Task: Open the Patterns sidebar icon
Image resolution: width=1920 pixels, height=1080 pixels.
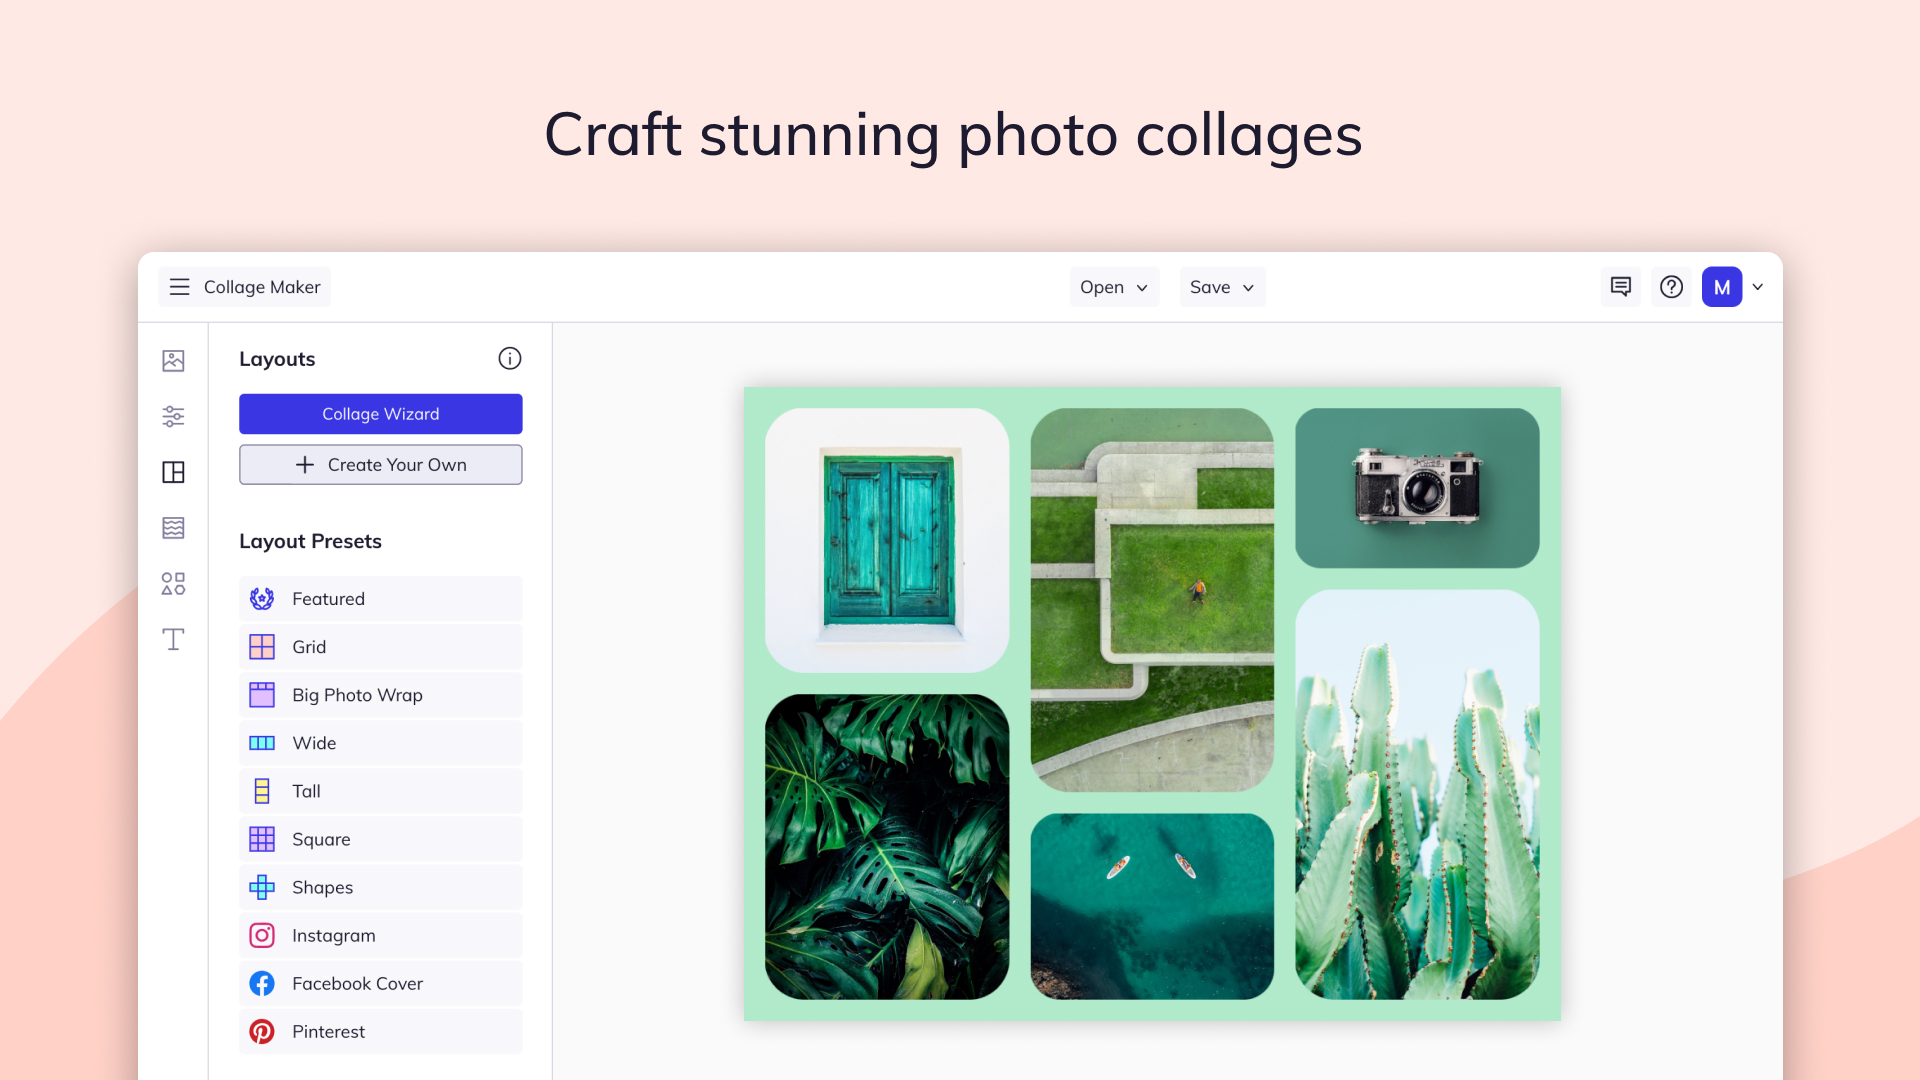Action: (173, 528)
